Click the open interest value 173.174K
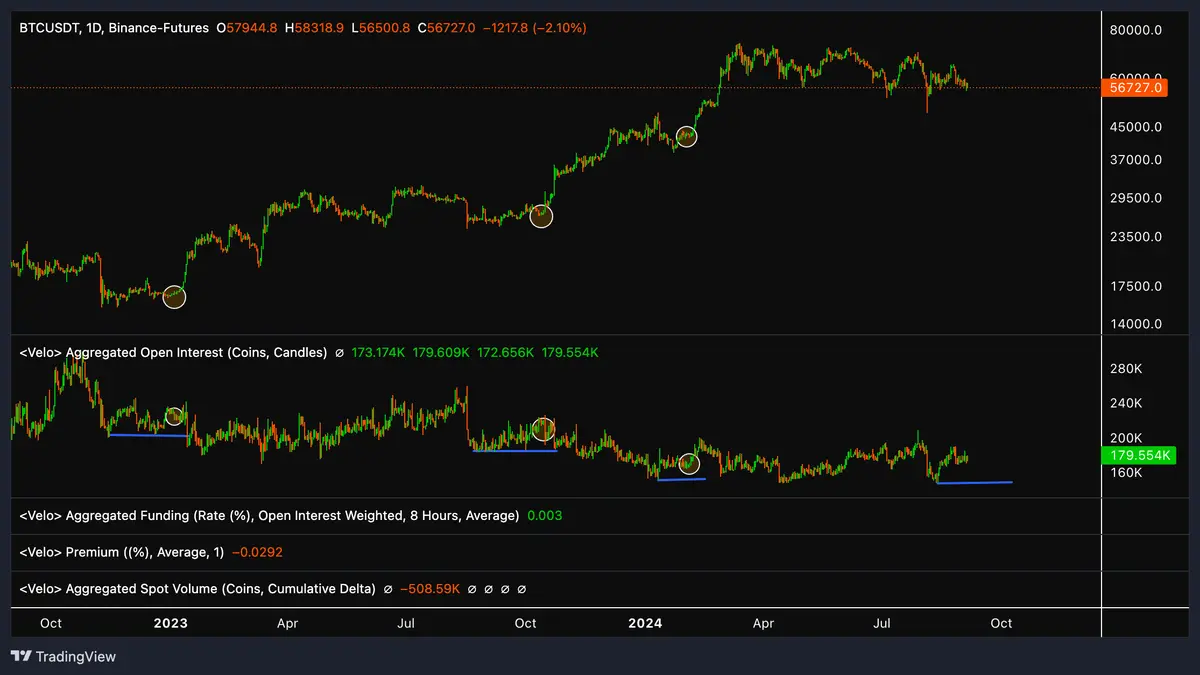Screen dimensions: 1200x675 (378, 353)
